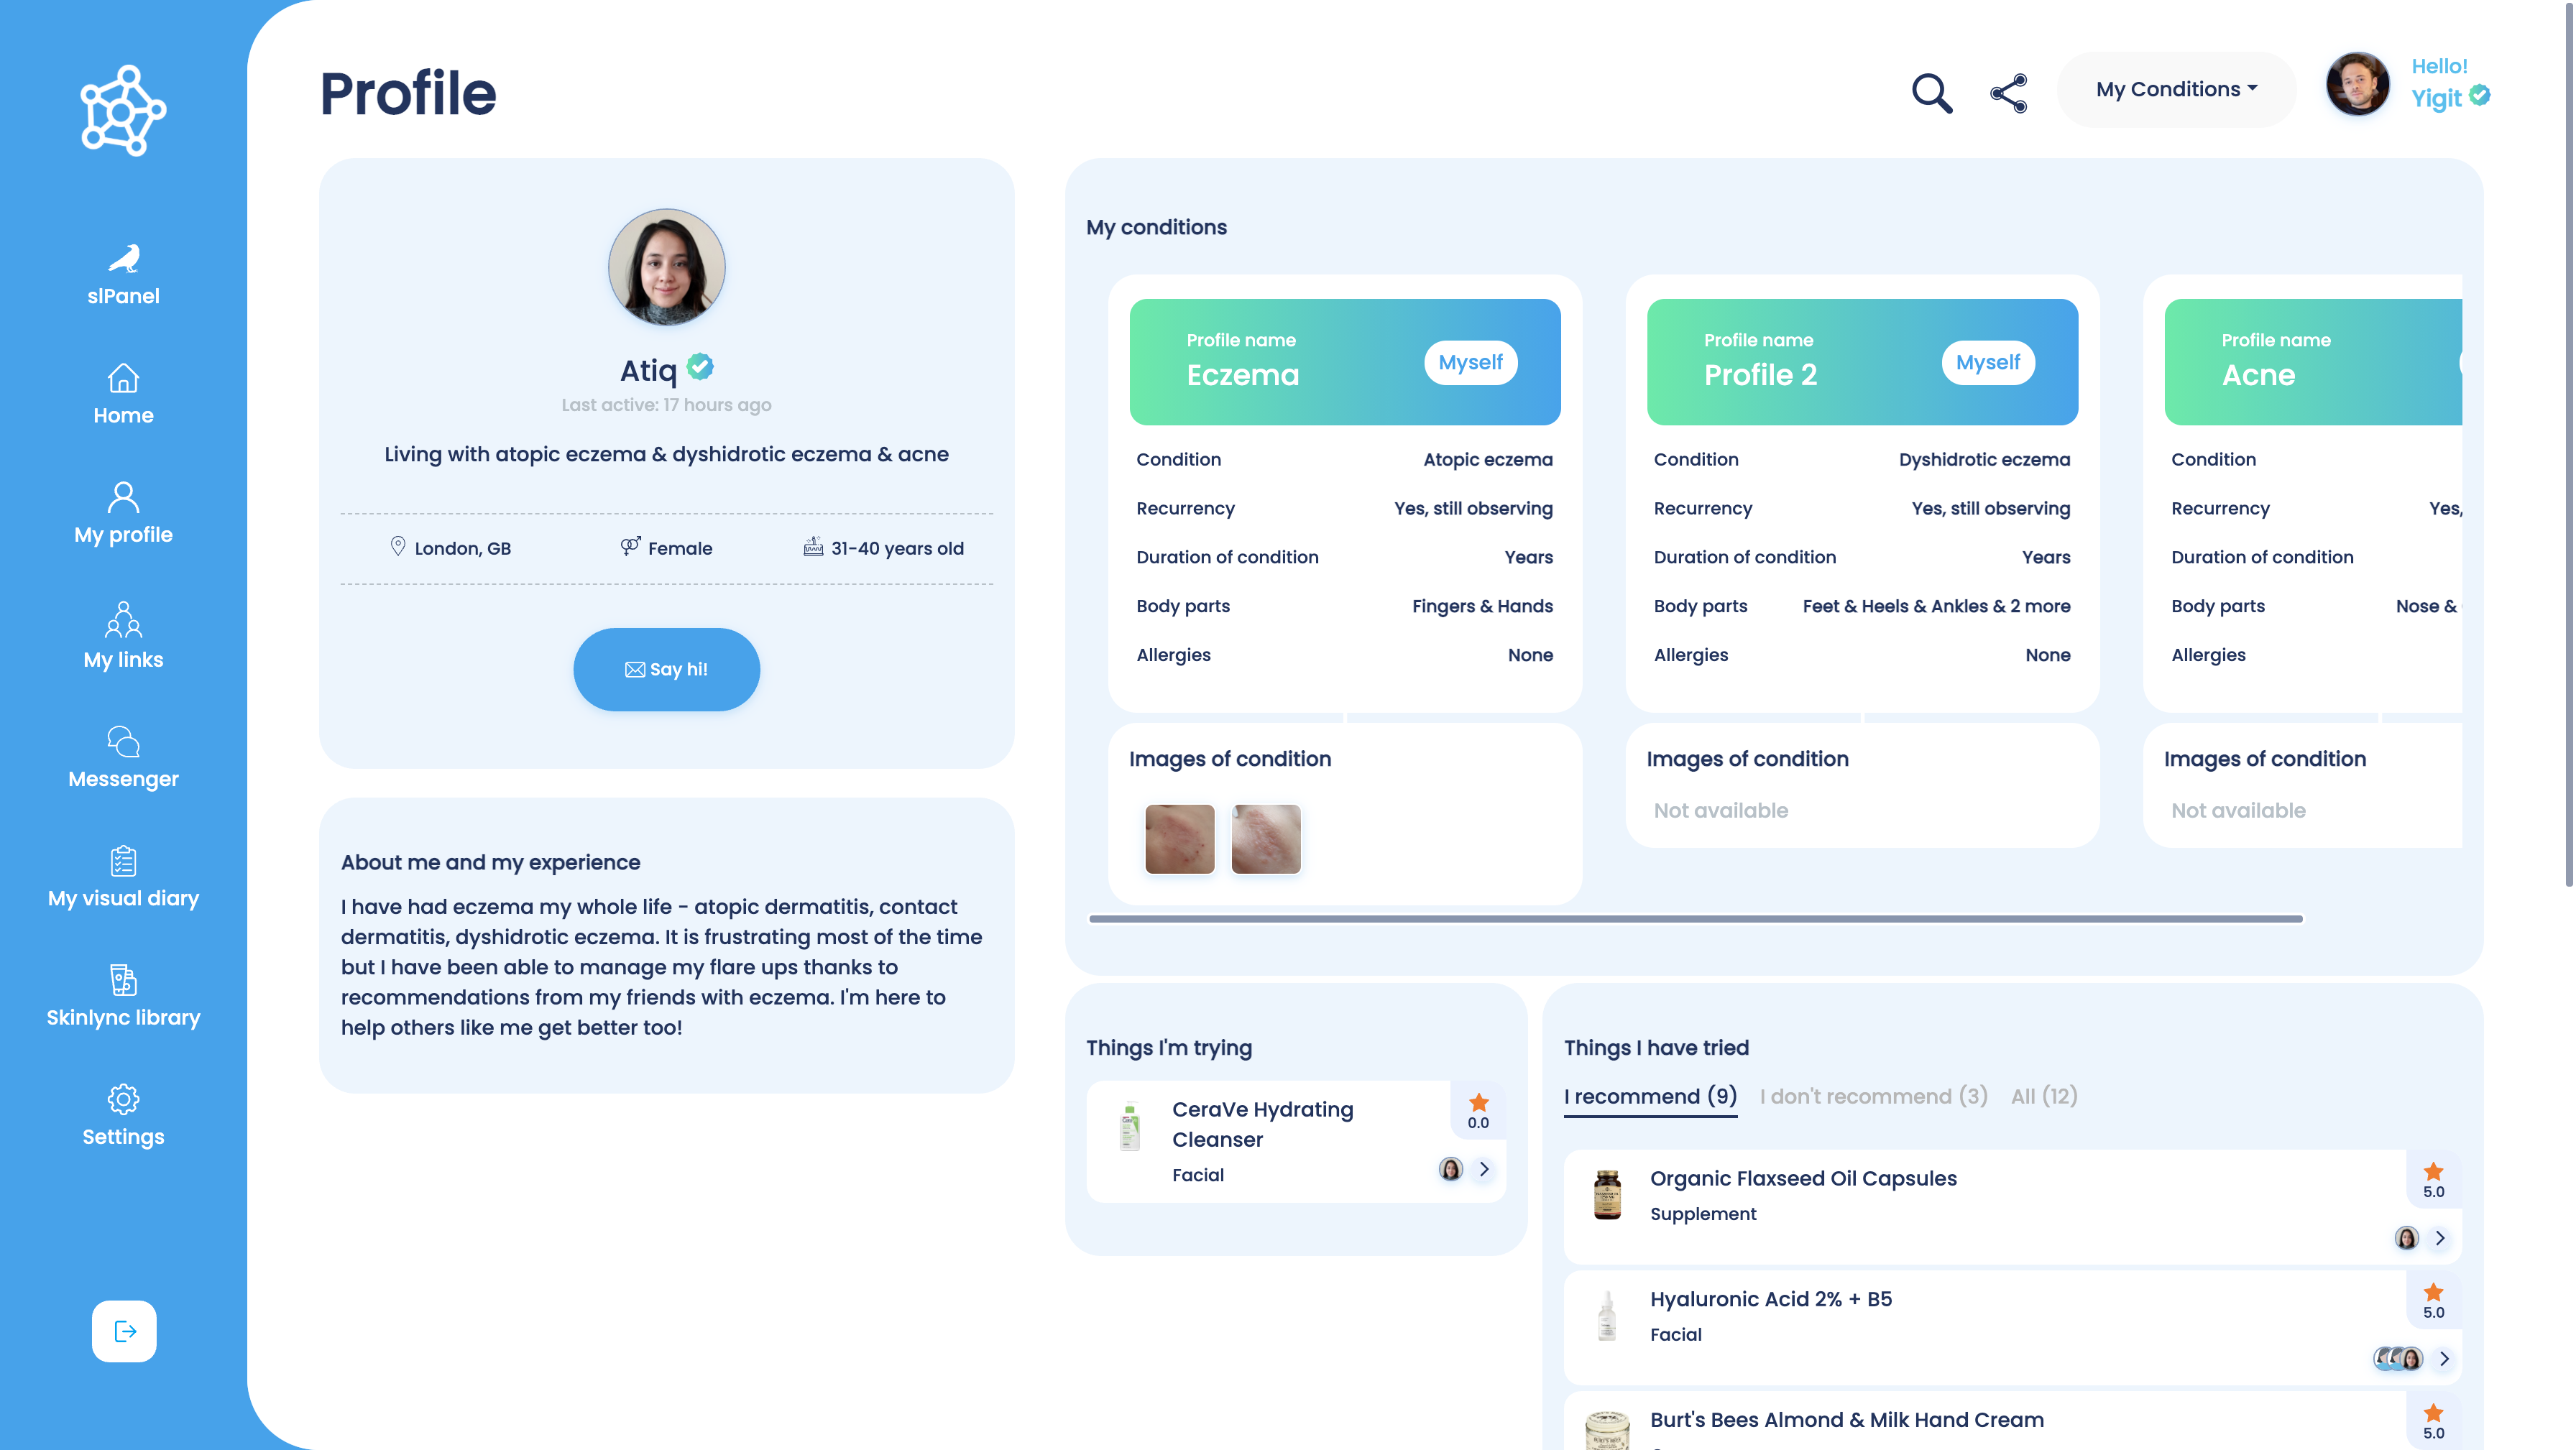This screenshot has width=2576, height=1450.
Task: Expand the My Conditions dropdown
Action: pyautogui.click(x=2176, y=89)
